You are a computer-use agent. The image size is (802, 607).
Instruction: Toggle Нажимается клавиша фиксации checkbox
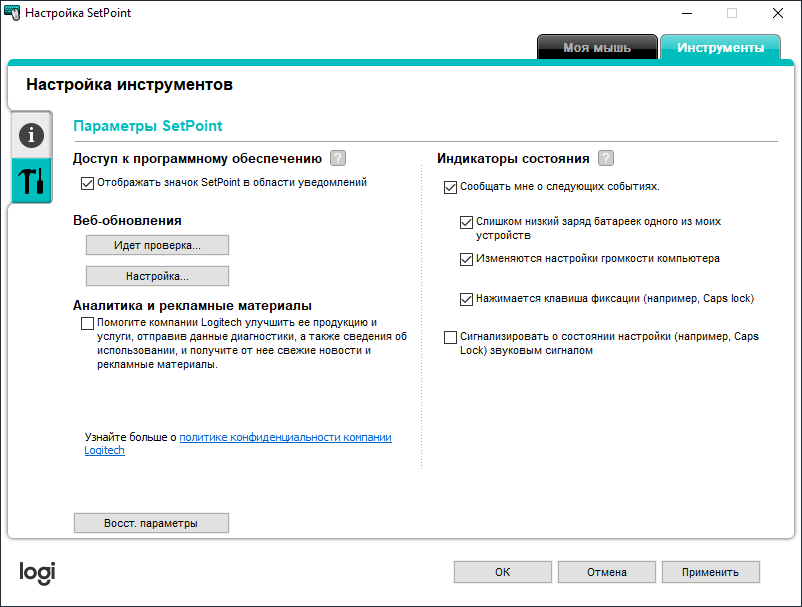pyautogui.click(x=466, y=299)
